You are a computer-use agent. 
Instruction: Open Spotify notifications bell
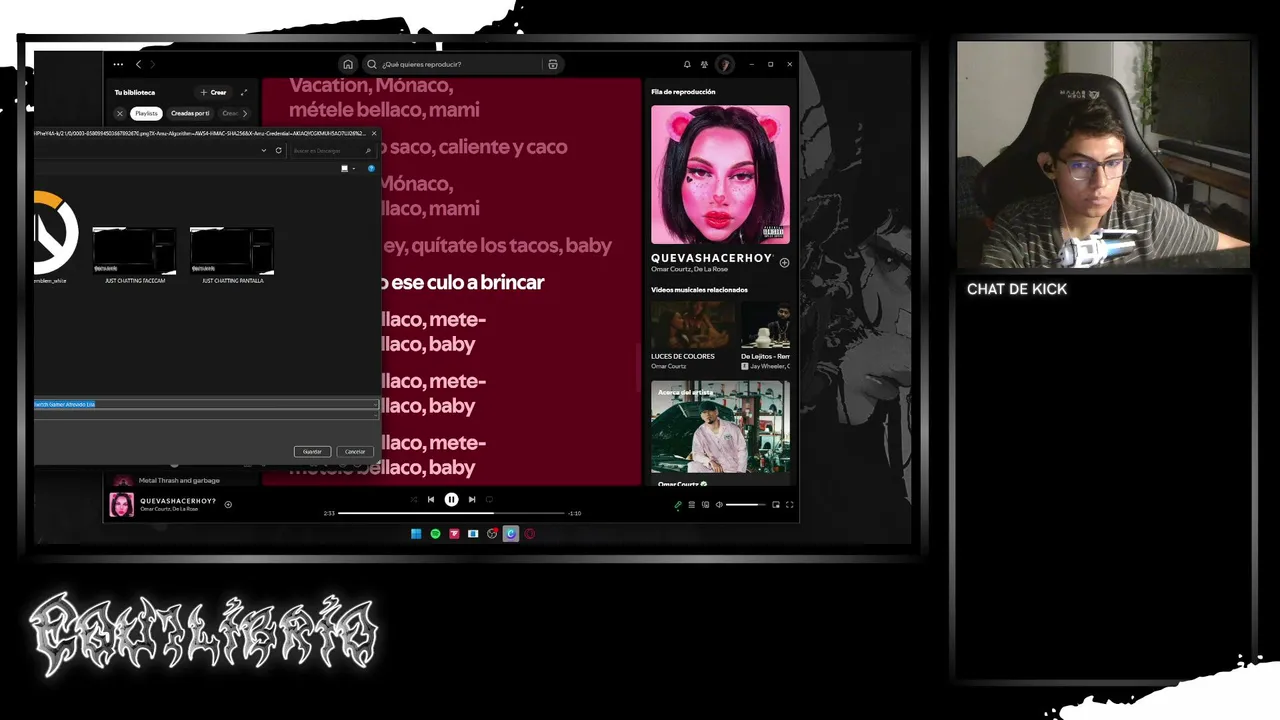tap(687, 64)
